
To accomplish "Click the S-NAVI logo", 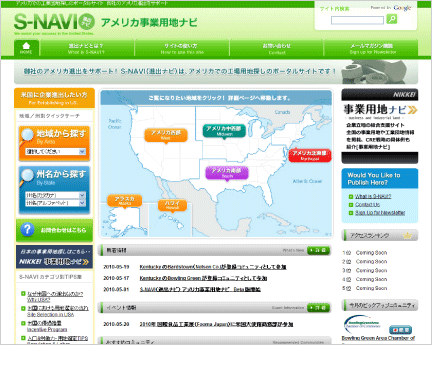I will pyautogui.click(x=54, y=22).
